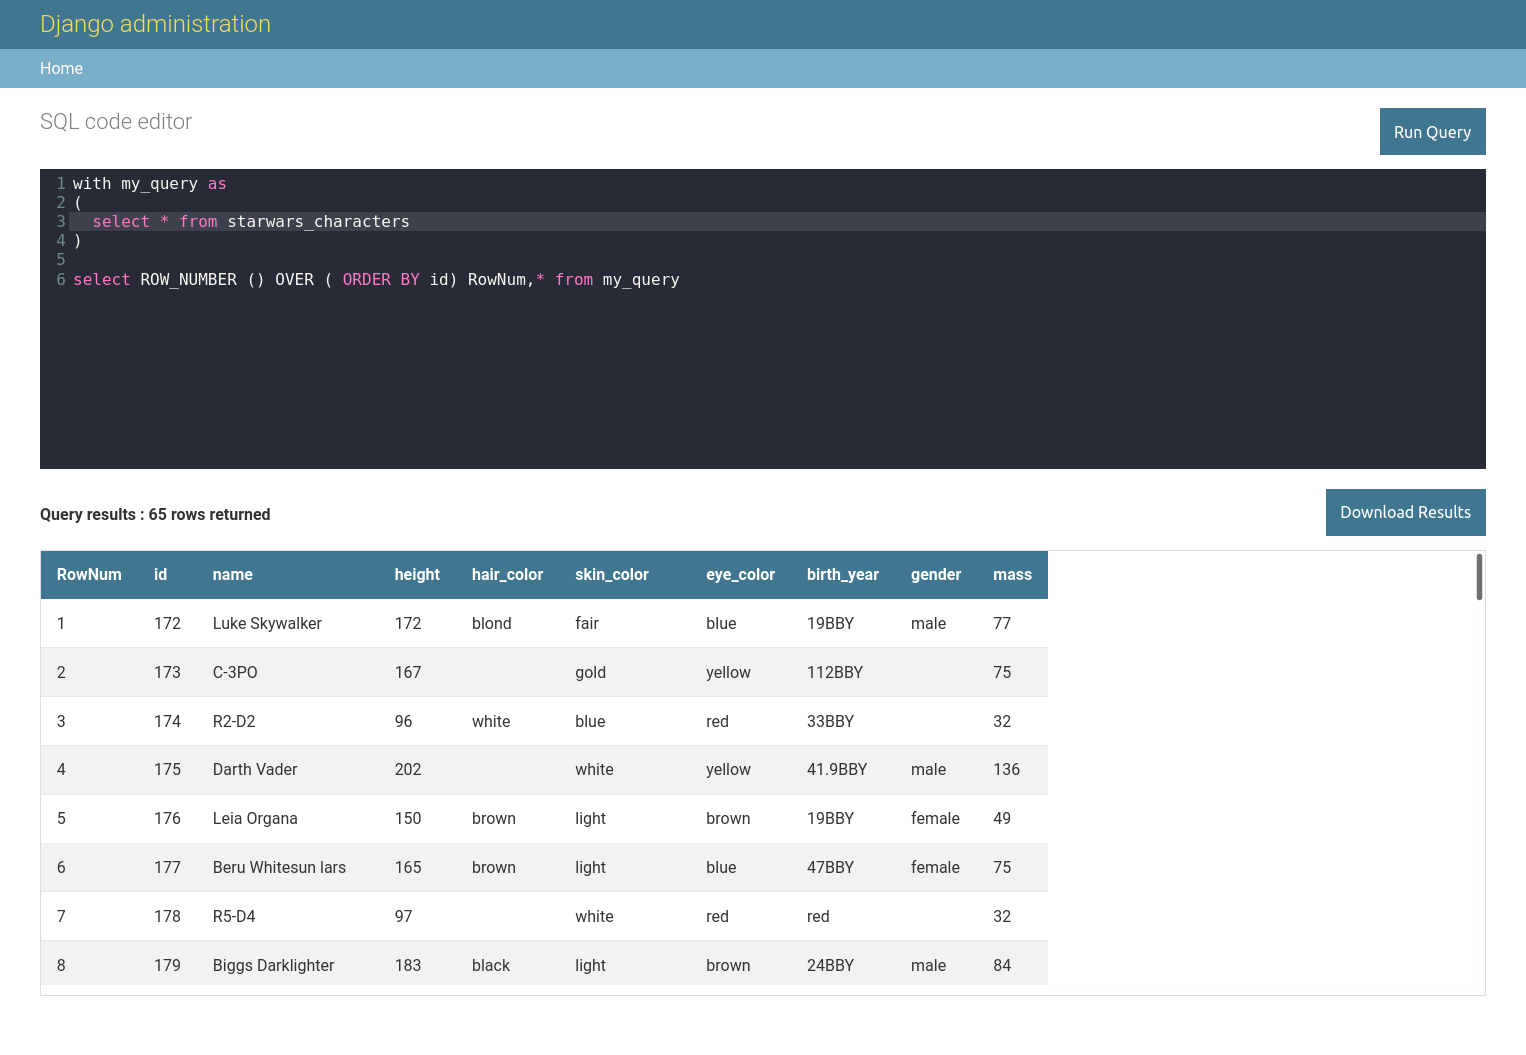The width and height of the screenshot is (1526, 1055).
Task: Click the hair_color column header
Action: [507, 574]
